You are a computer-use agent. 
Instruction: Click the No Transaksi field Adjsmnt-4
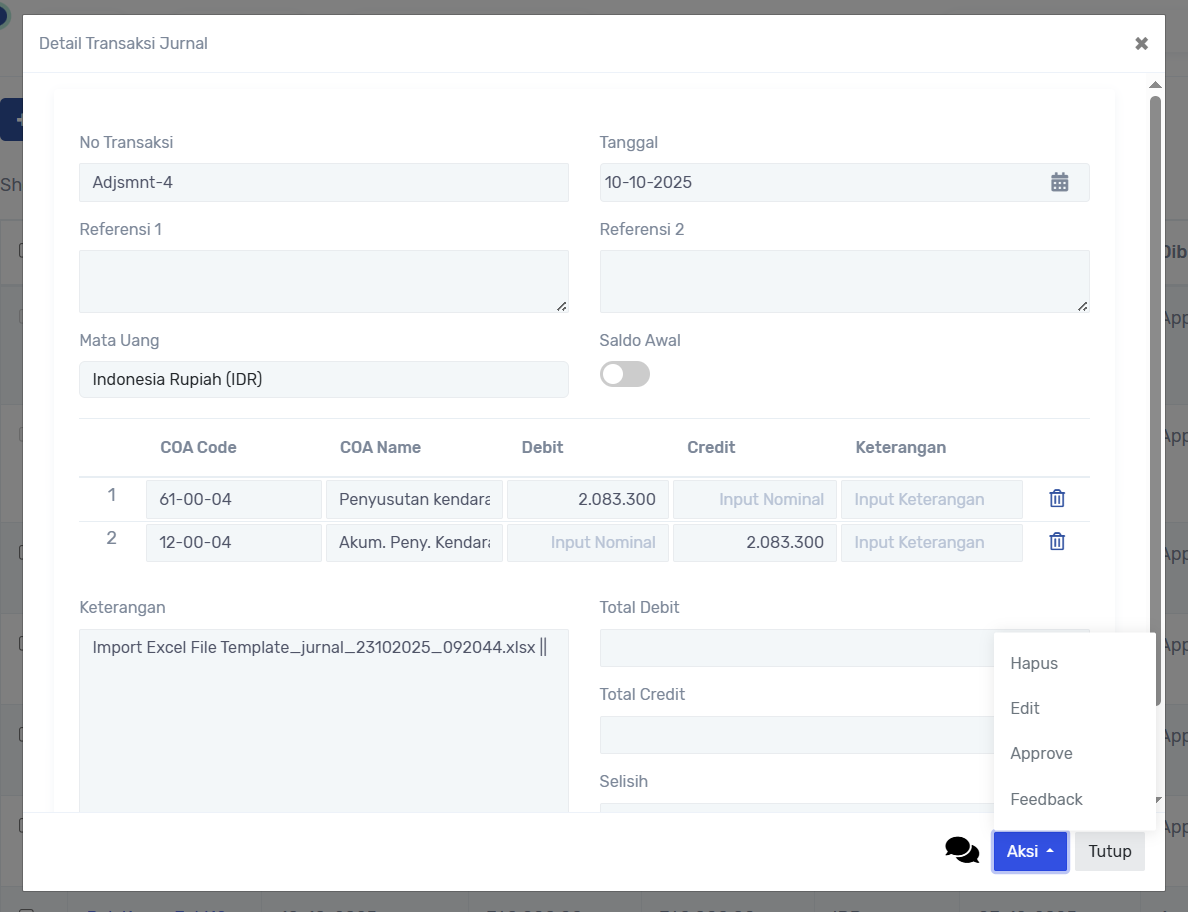click(323, 183)
